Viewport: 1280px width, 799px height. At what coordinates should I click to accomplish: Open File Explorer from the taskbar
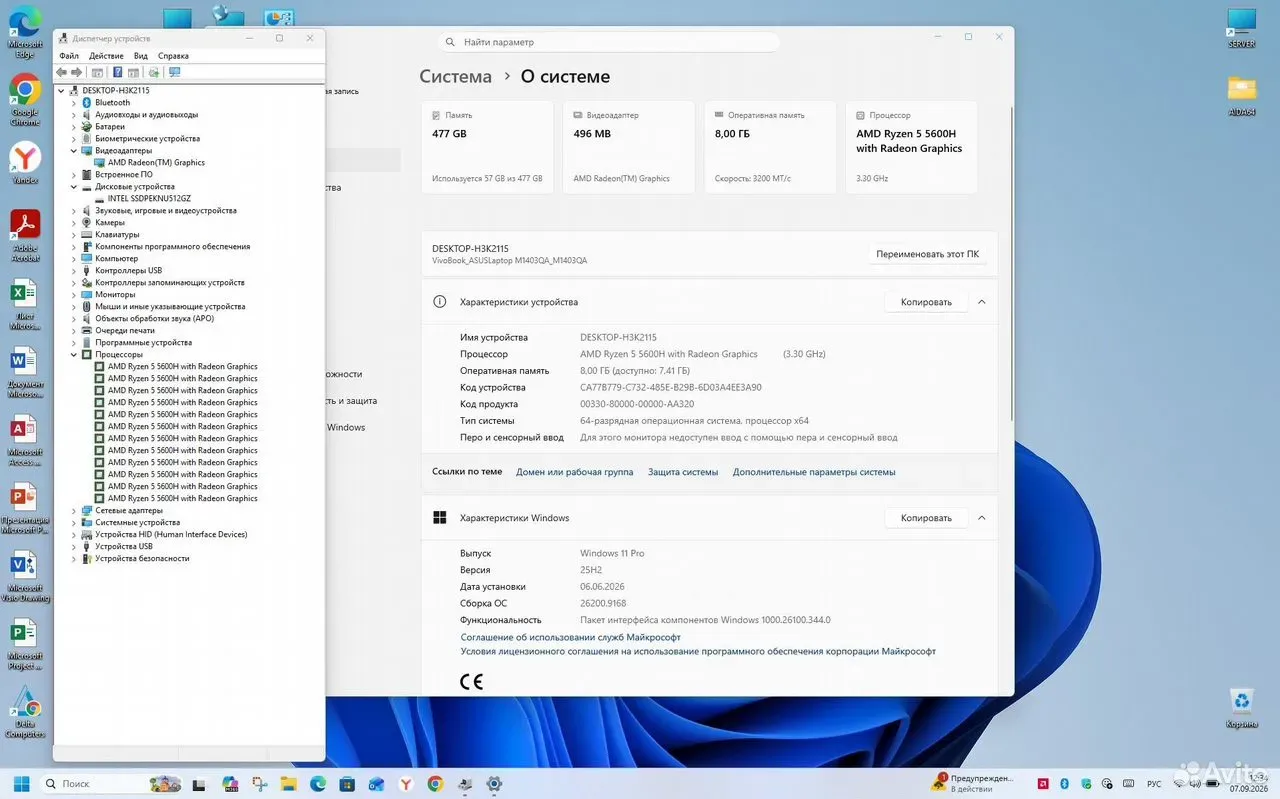pyautogui.click(x=288, y=784)
